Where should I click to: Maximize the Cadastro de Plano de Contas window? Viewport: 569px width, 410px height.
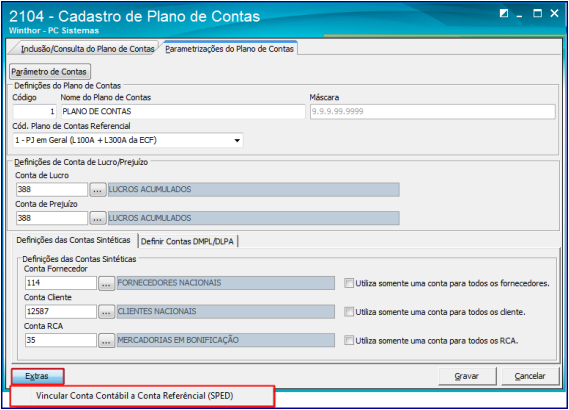point(537,13)
